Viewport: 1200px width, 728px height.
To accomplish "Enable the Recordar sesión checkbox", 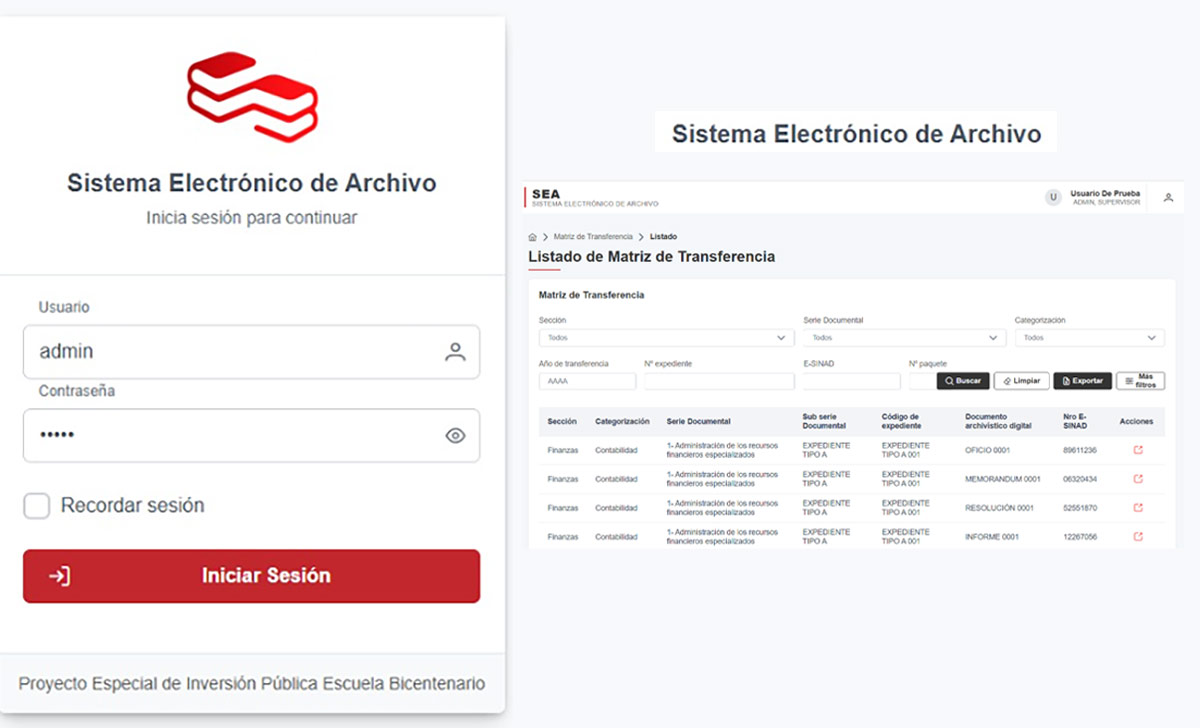I will point(37,506).
